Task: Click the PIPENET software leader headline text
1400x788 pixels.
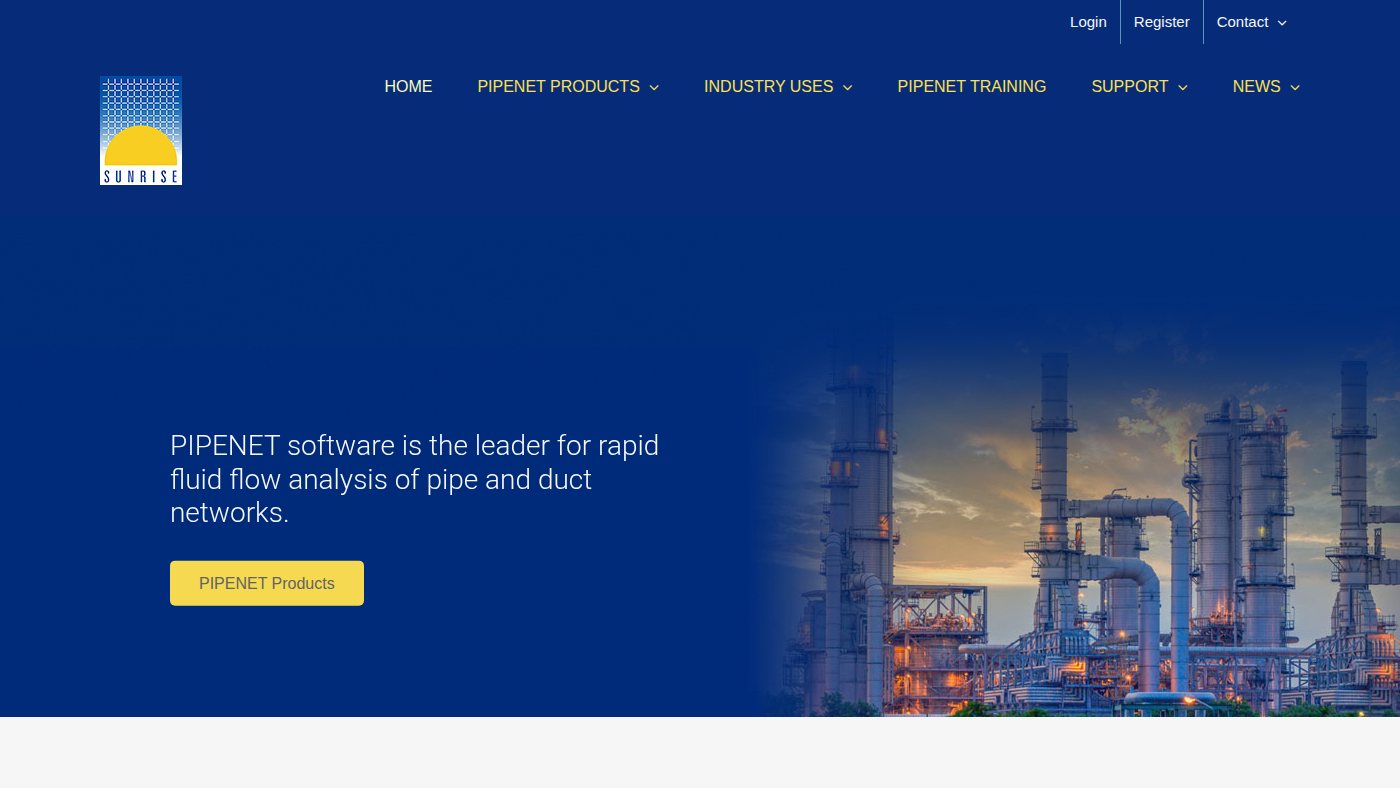Action: coord(415,479)
